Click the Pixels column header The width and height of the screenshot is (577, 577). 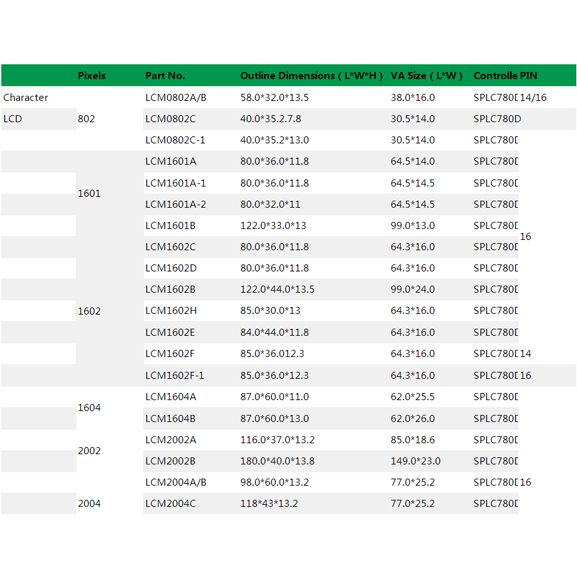92,75
